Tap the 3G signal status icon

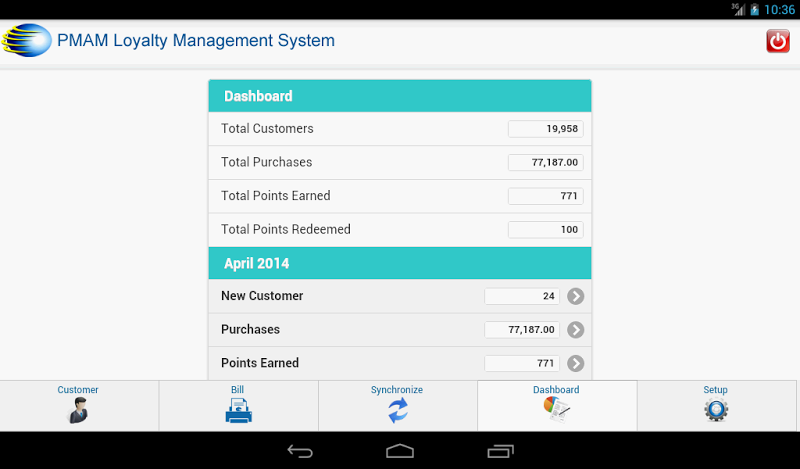tap(738, 9)
